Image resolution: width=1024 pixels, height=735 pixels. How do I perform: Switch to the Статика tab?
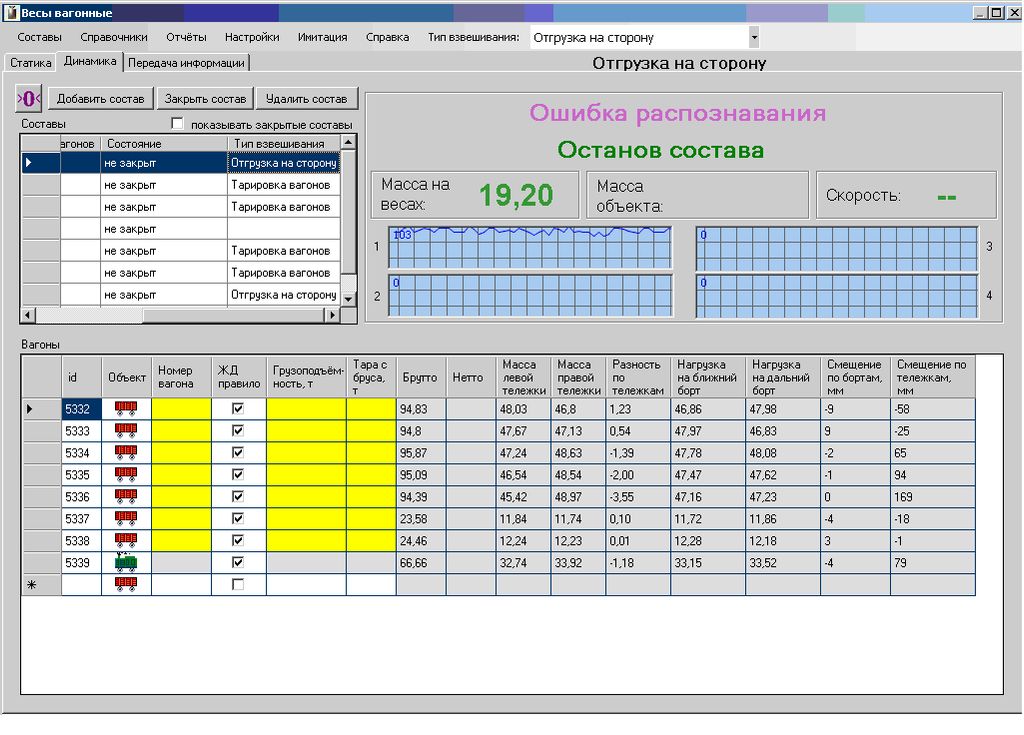pos(31,62)
